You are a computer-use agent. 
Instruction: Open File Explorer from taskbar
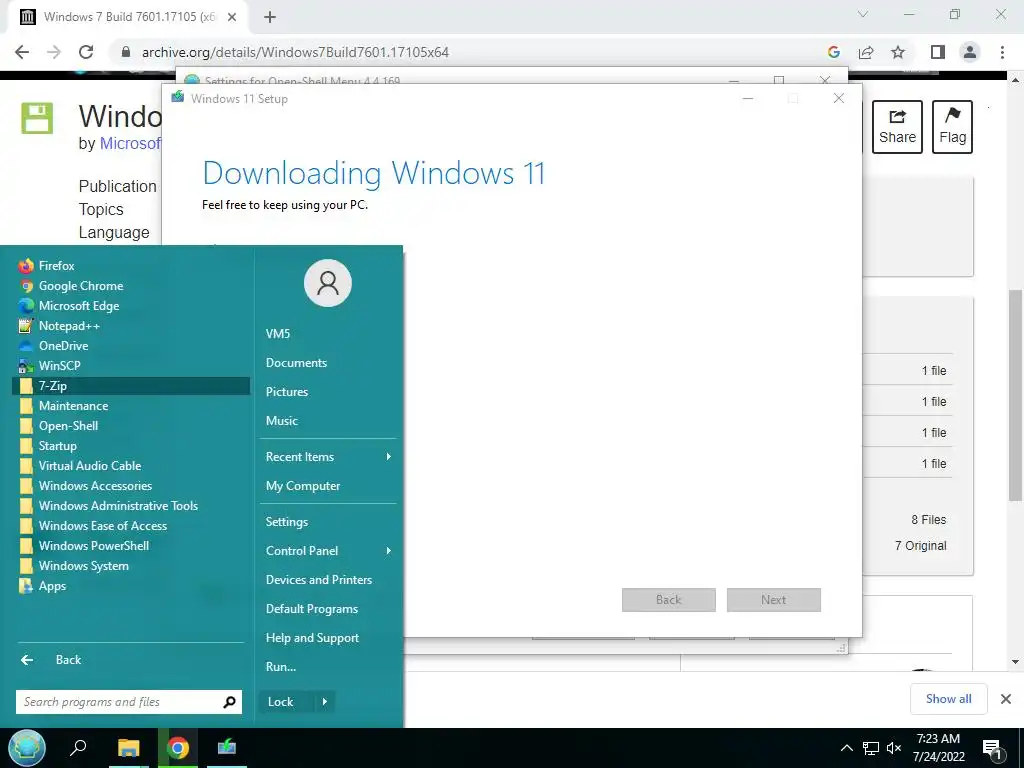pos(128,748)
